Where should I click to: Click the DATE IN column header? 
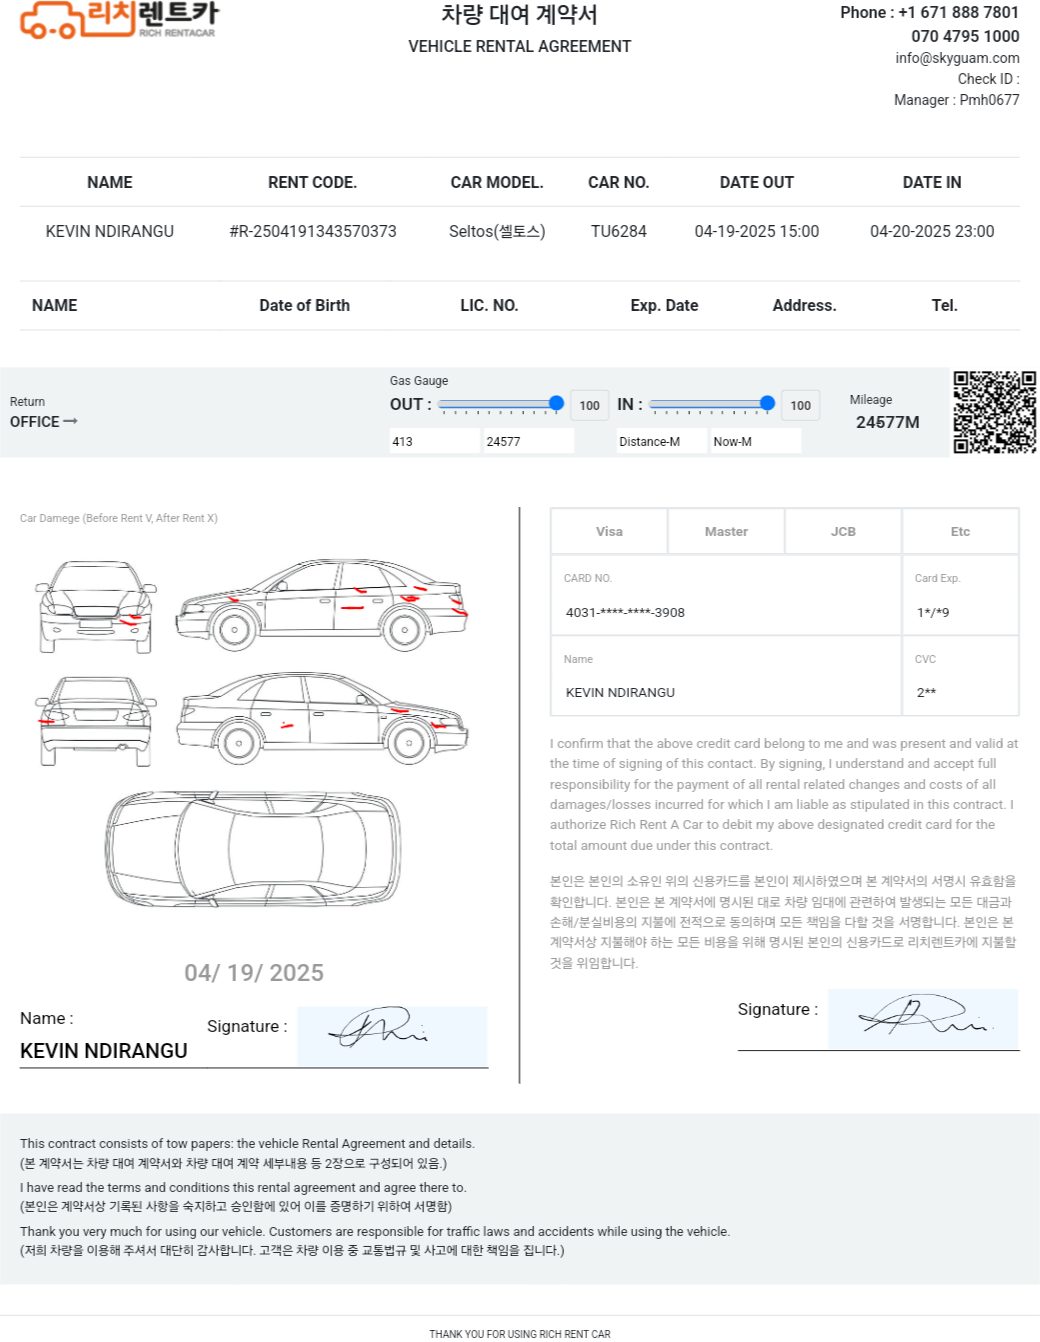tap(932, 182)
